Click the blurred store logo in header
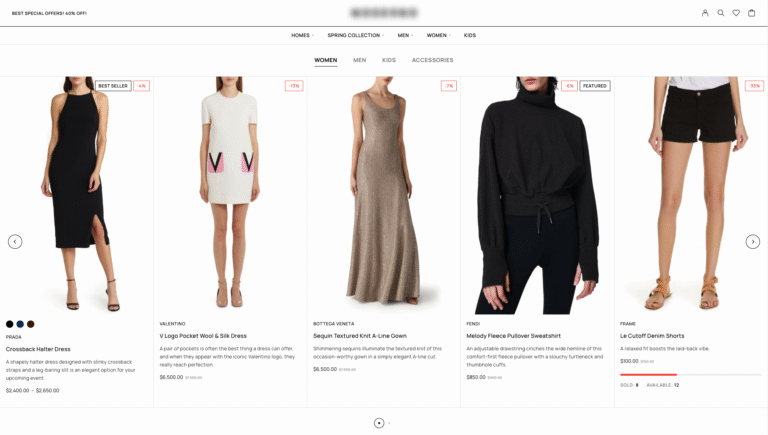 pos(384,13)
